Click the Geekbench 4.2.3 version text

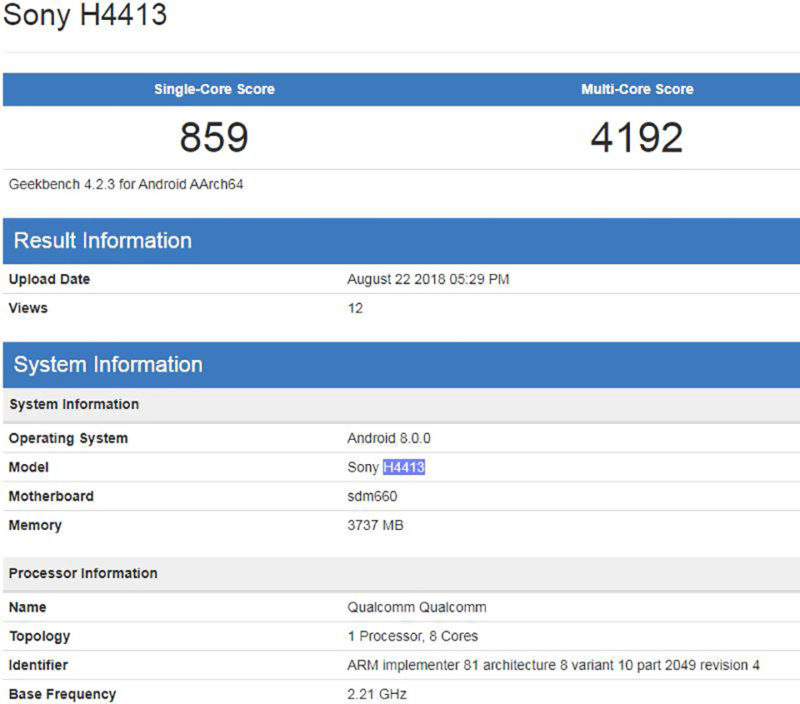point(126,184)
